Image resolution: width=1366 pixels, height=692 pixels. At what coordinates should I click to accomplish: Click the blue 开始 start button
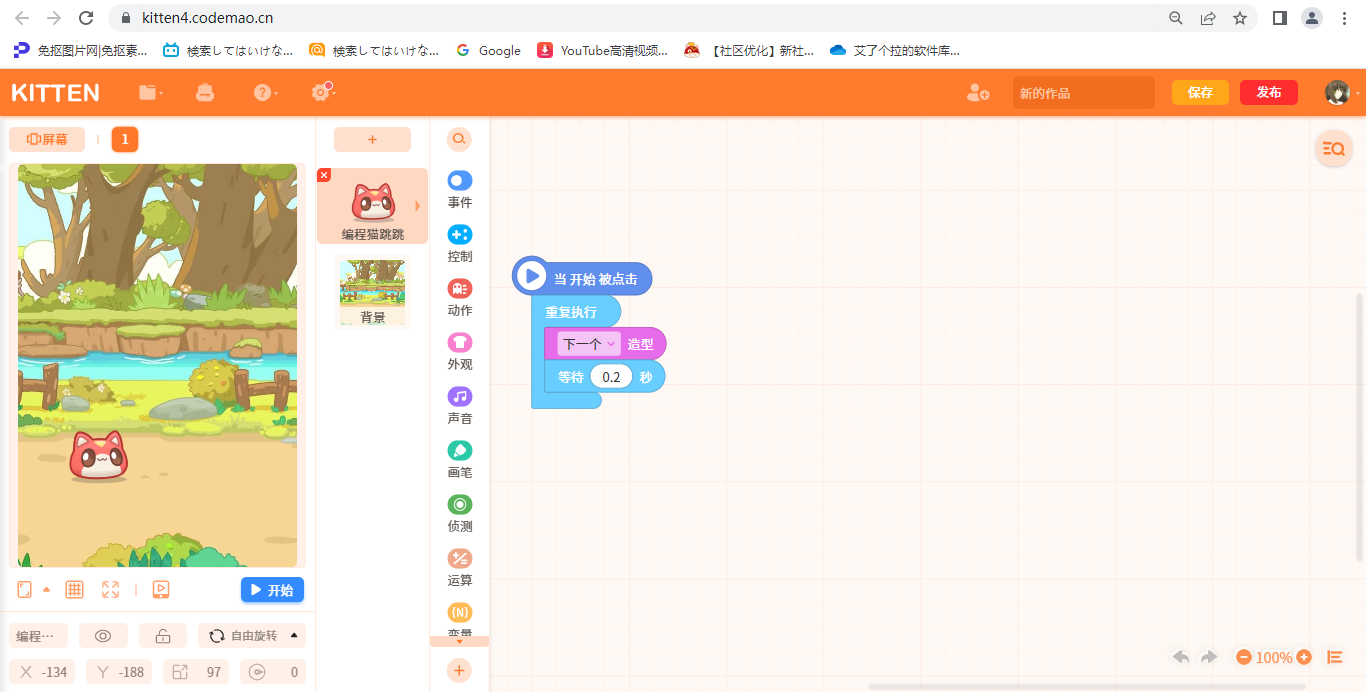pos(272,590)
